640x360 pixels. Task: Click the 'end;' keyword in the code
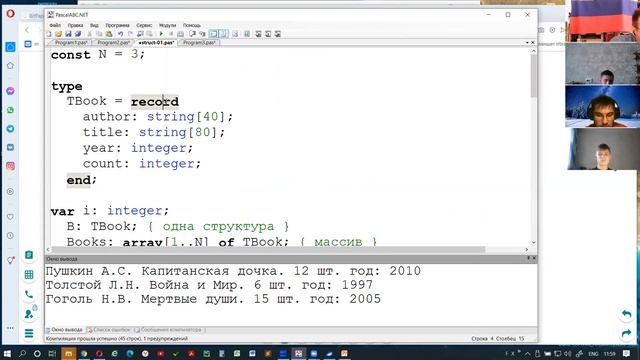coord(82,180)
